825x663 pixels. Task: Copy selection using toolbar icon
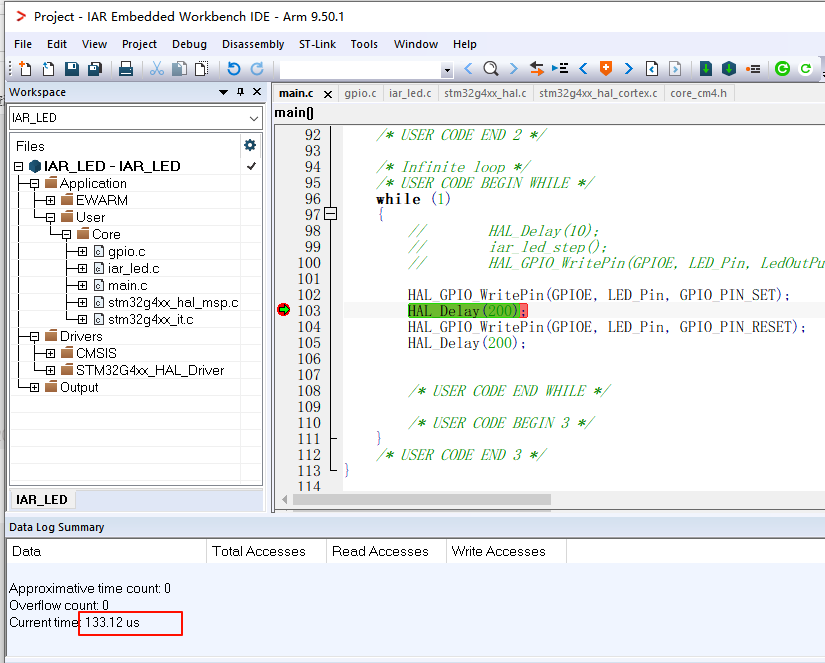coord(179,68)
